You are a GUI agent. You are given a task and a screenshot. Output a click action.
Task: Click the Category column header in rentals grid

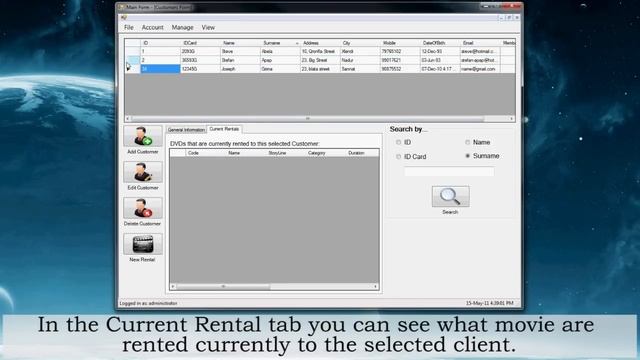pyautogui.click(x=326, y=153)
